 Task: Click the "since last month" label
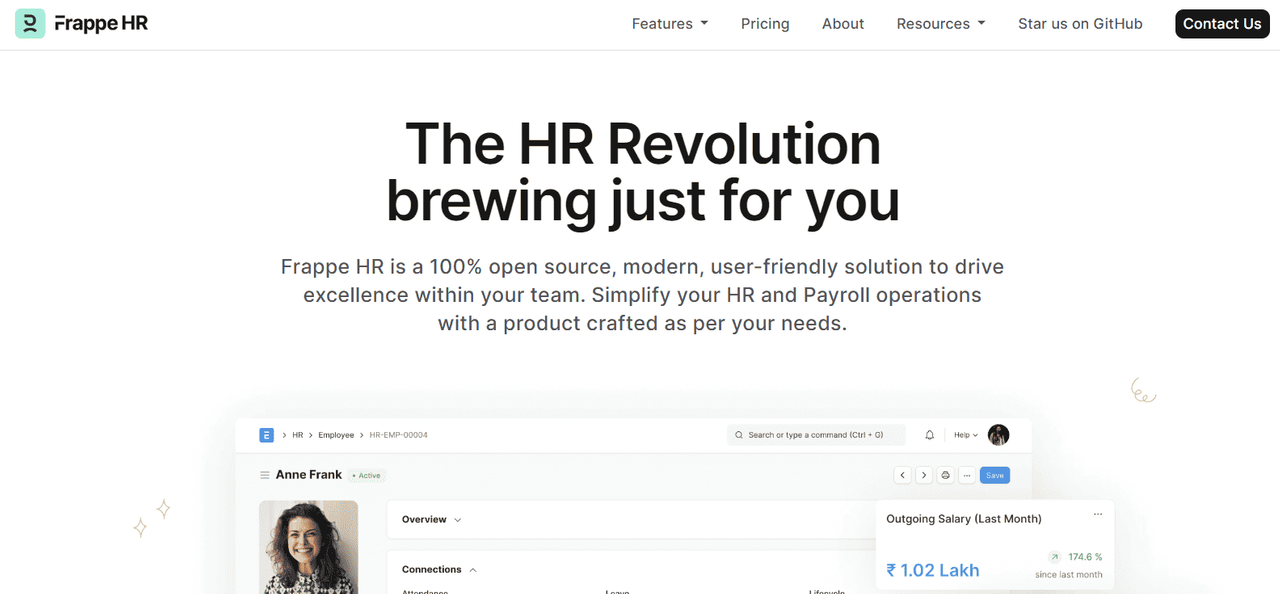[x=1069, y=575]
